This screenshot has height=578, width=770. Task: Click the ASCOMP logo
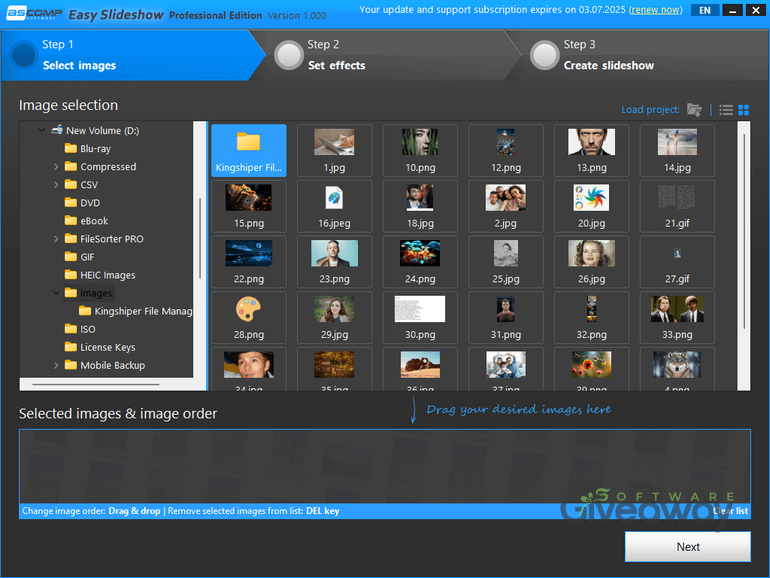coord(34,14)
